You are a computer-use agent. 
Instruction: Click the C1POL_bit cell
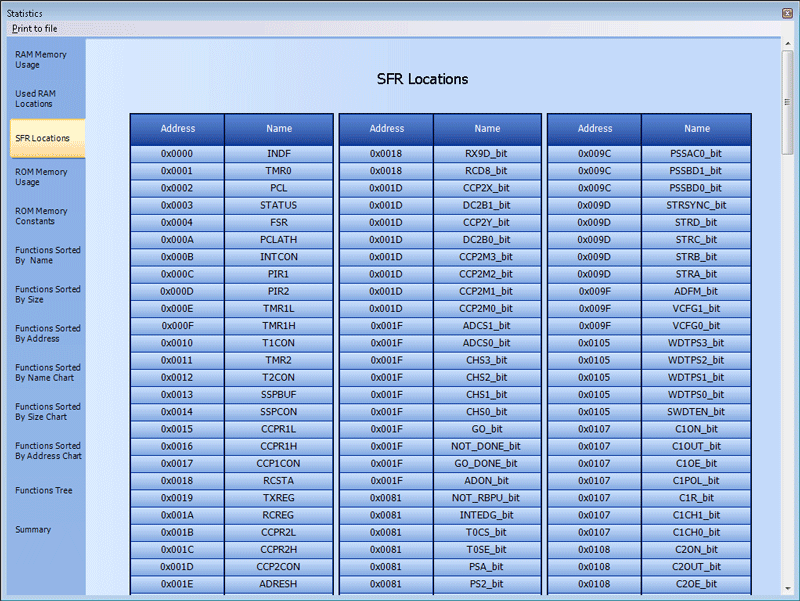pos(696,481)
